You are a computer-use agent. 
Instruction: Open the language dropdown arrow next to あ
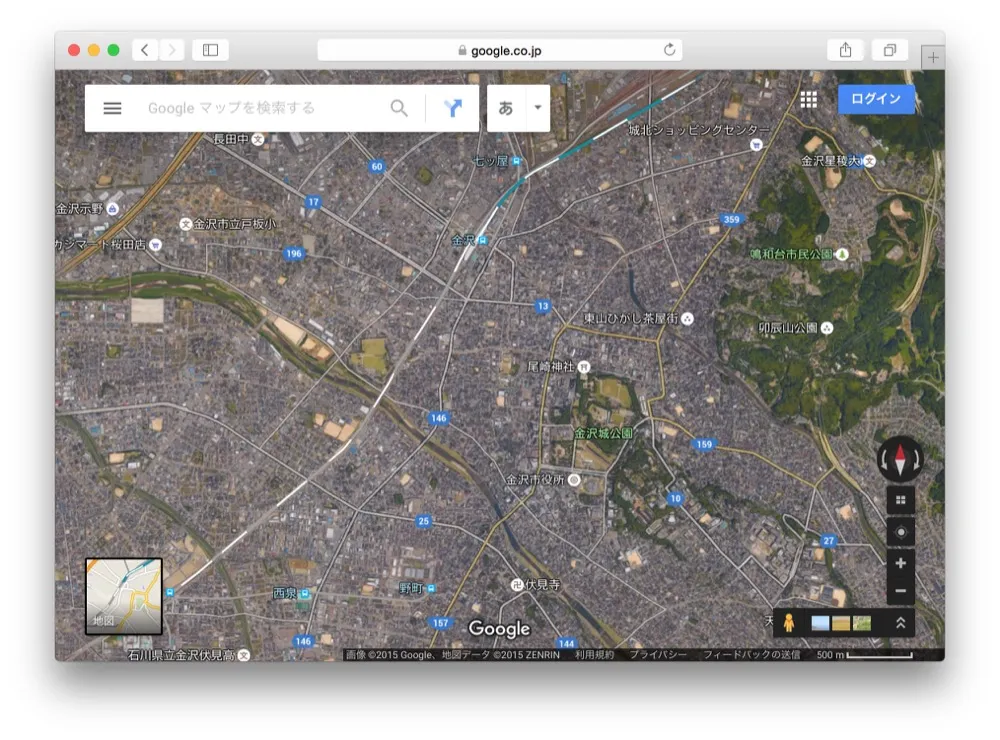tap(536, 108)
